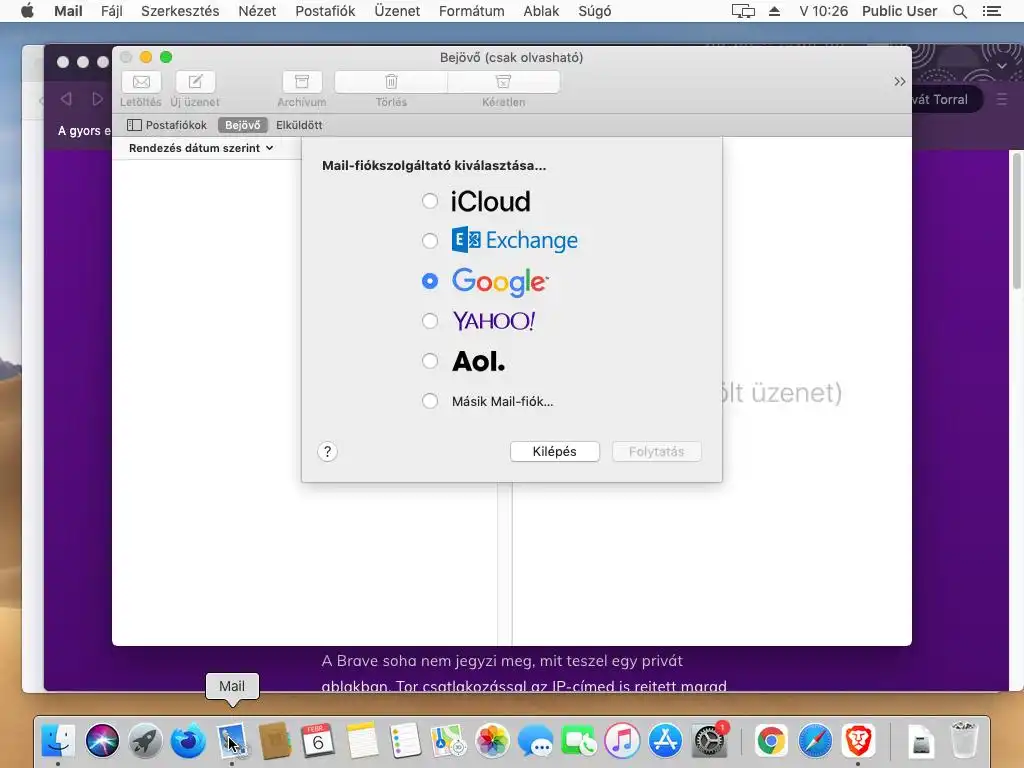Viewport: 1024px width, 768px height.
Task: Choose Másik Mail-fiók option
Action: (430, 401)
